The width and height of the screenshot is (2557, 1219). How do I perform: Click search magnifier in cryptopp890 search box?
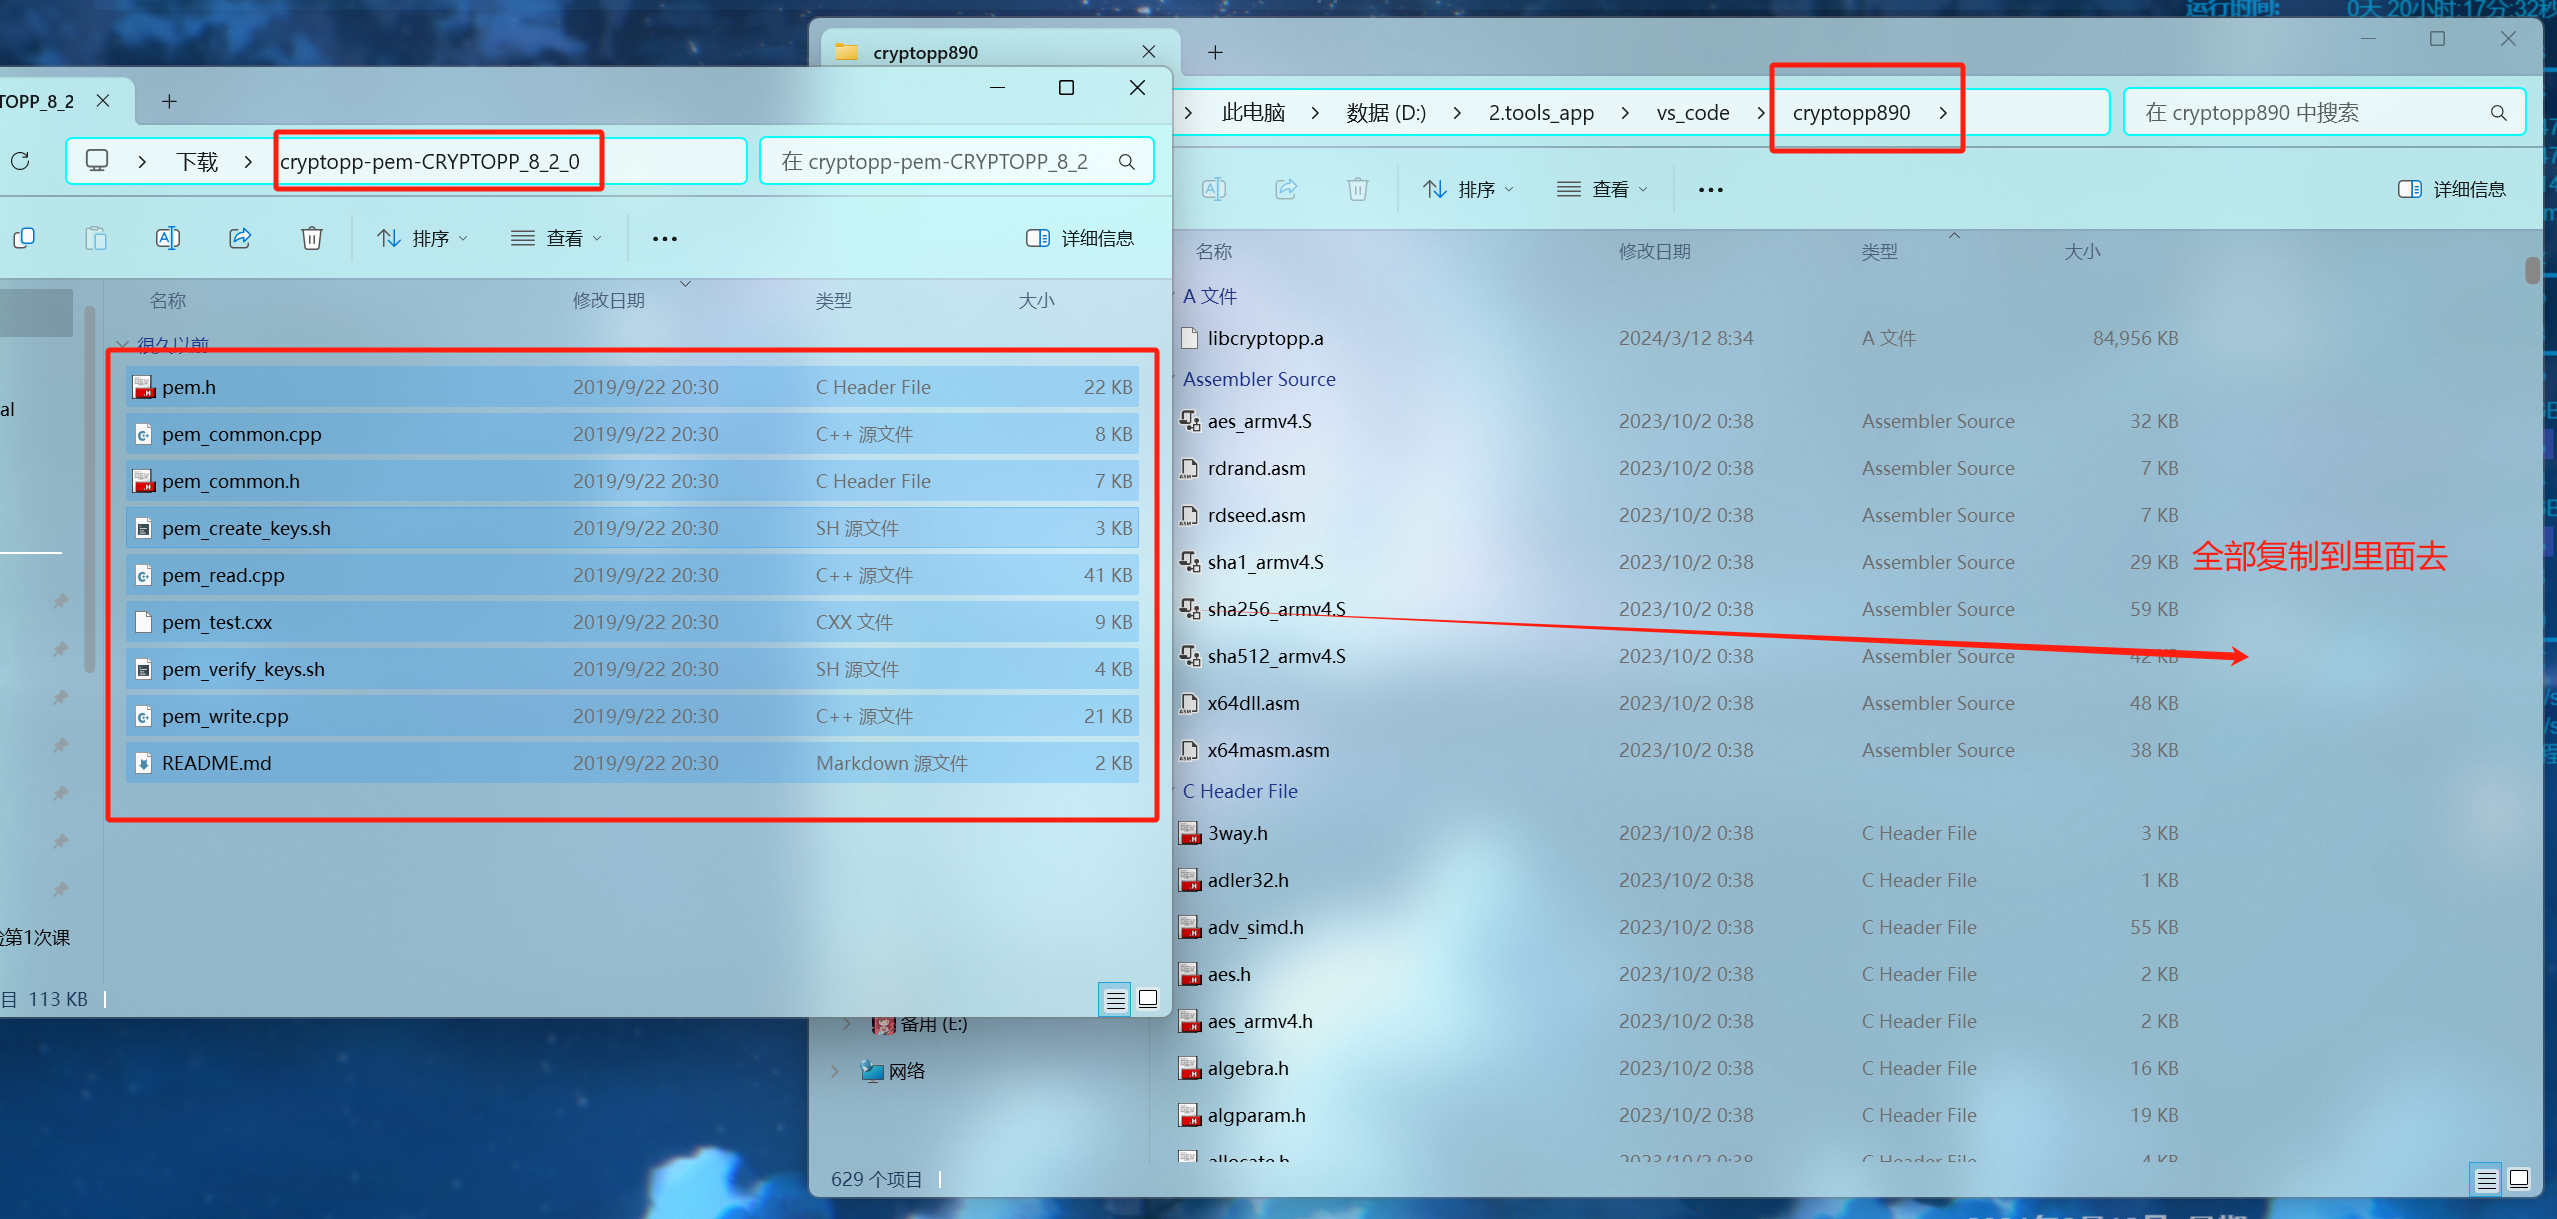pos(2498,113)
